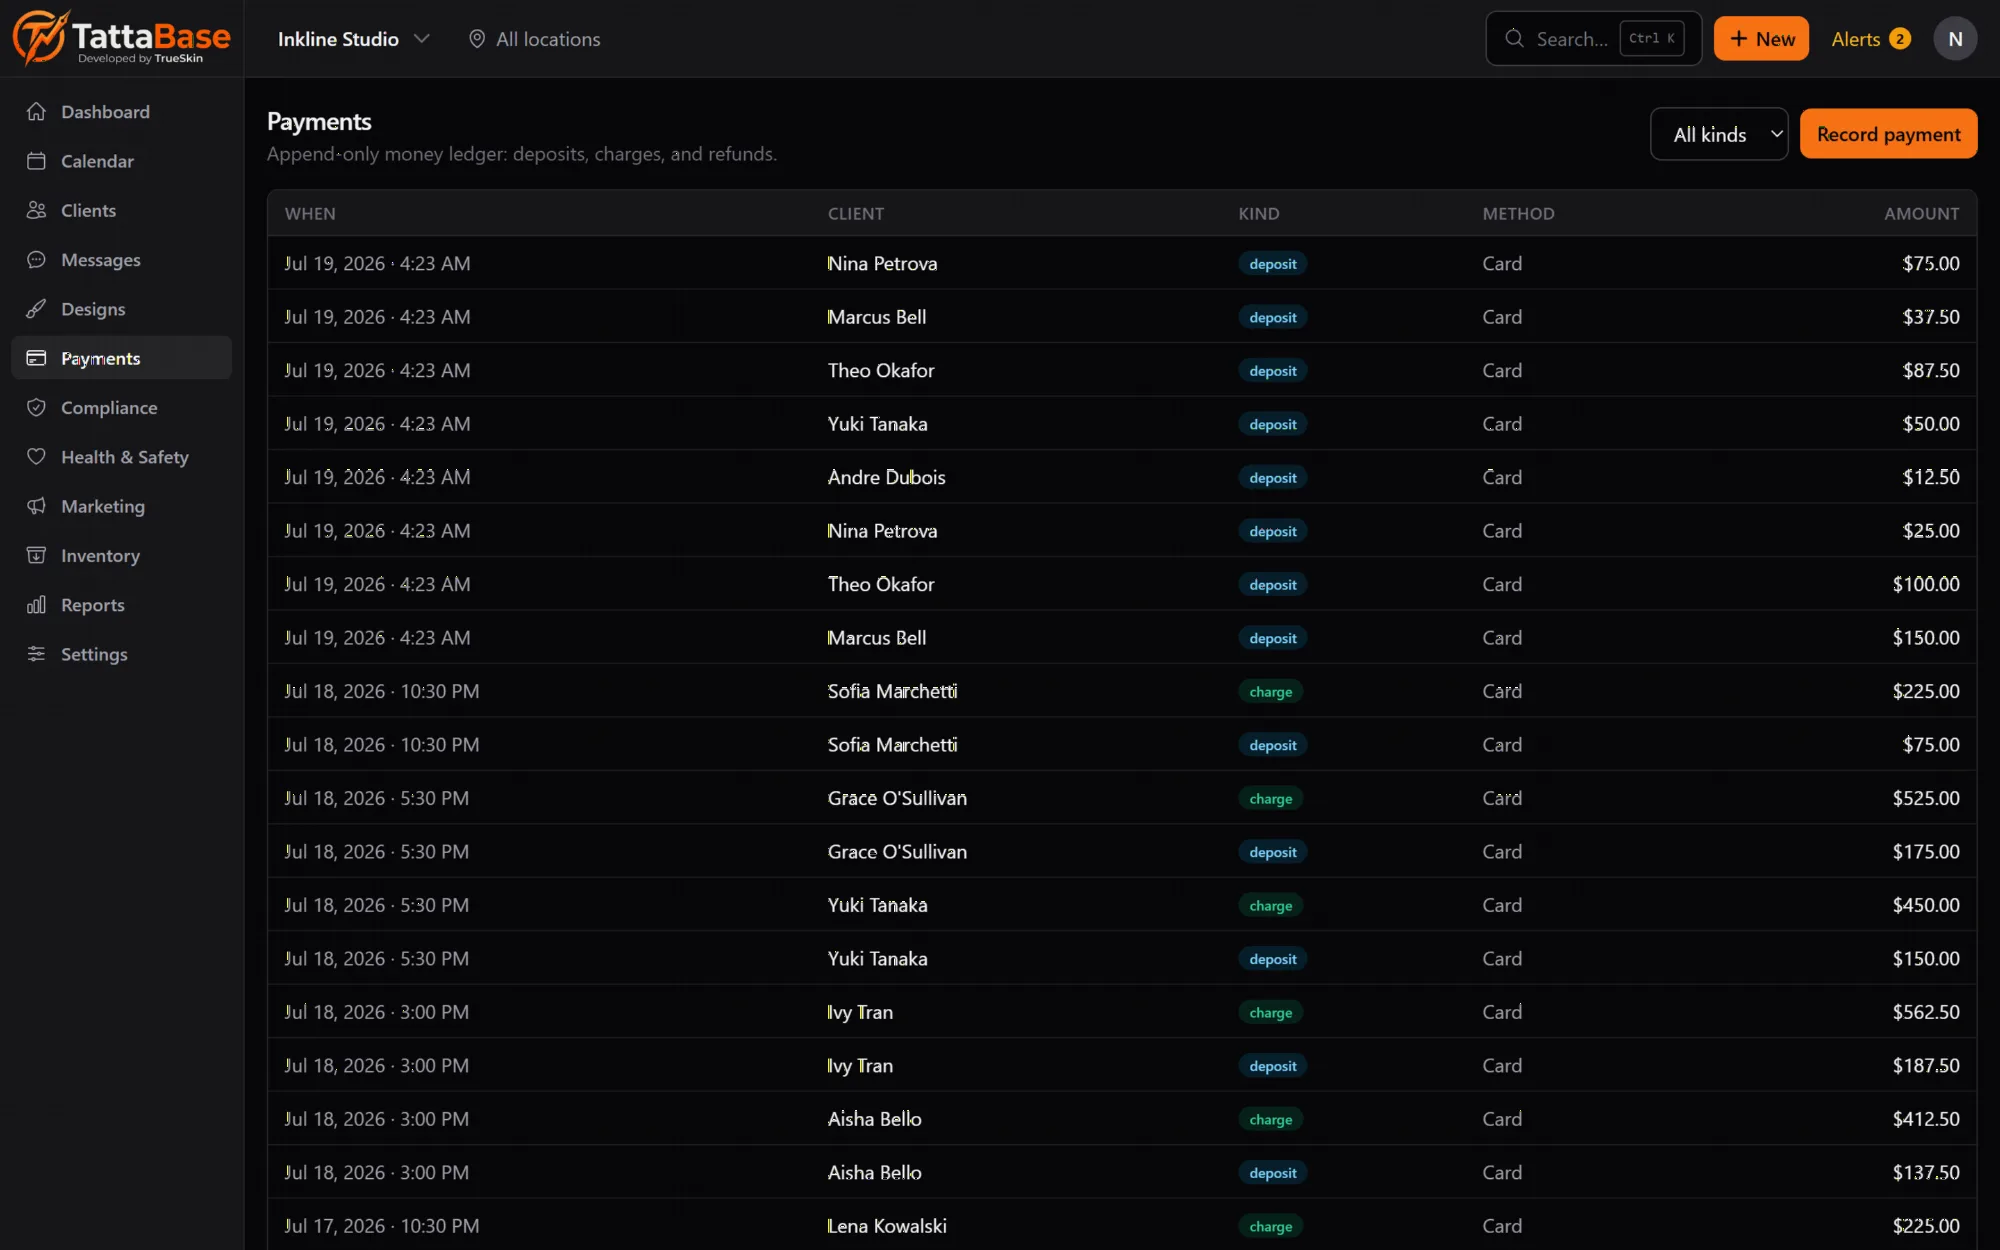Click Lena Kowalski client name
Screen dimensions: 2000x1250
point(886,1226)
